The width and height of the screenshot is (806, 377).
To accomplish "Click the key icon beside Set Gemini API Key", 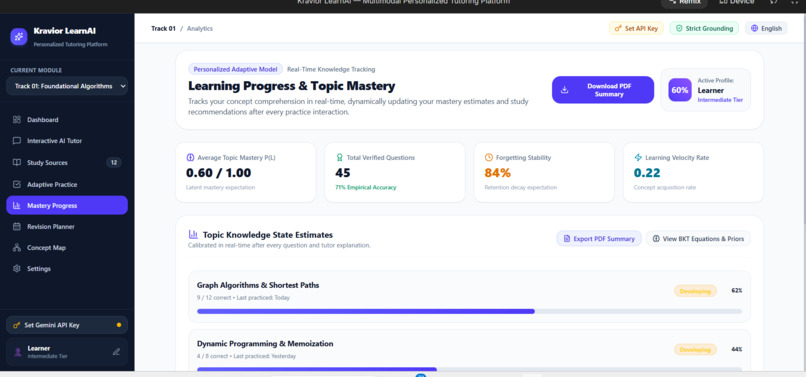I will tap(16, 325).
